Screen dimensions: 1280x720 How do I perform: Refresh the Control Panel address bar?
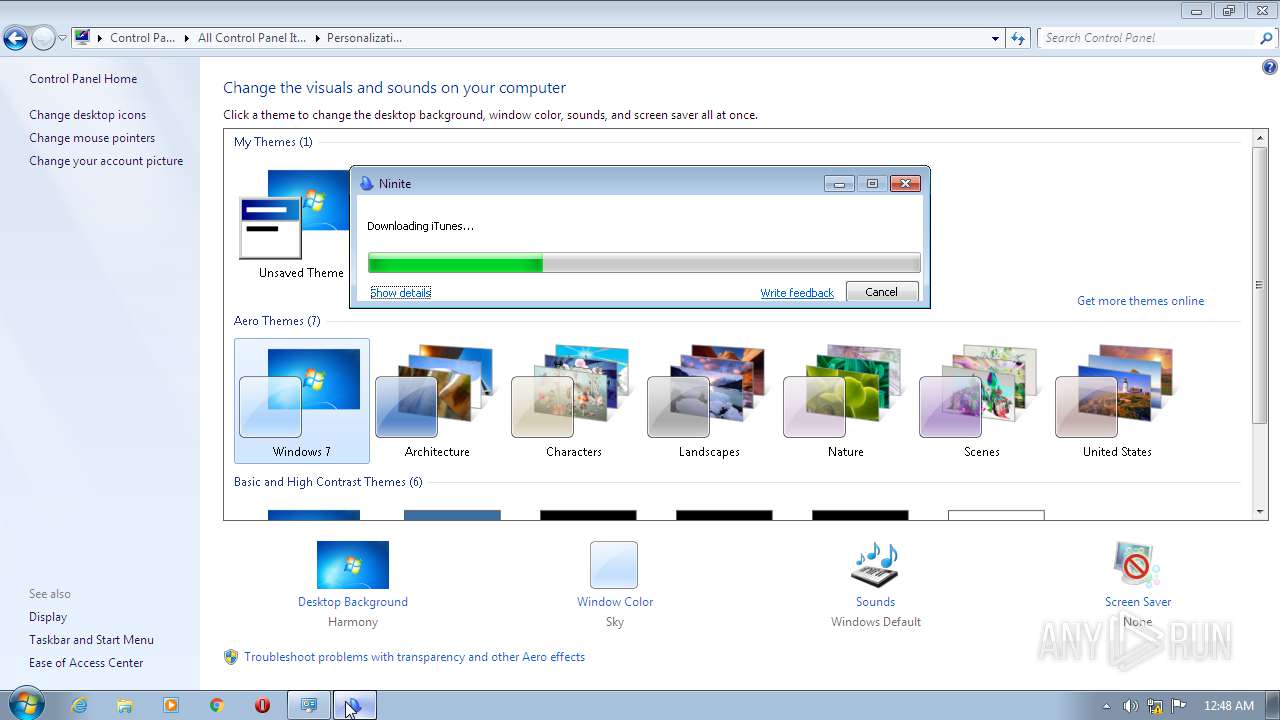pyautogui.click(x=1018, y=38)
